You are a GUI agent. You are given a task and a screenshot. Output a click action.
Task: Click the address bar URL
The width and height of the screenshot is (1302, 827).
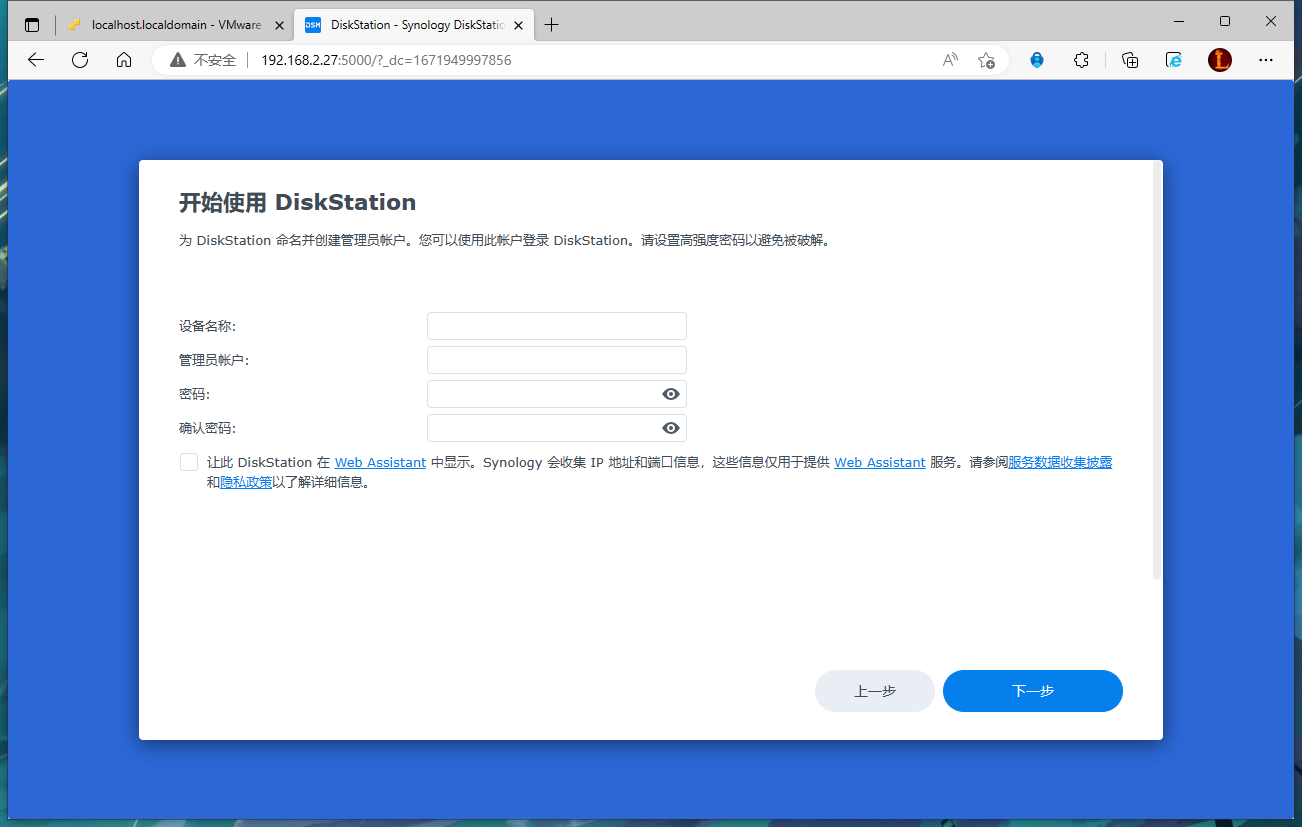(x=386, y=60)
